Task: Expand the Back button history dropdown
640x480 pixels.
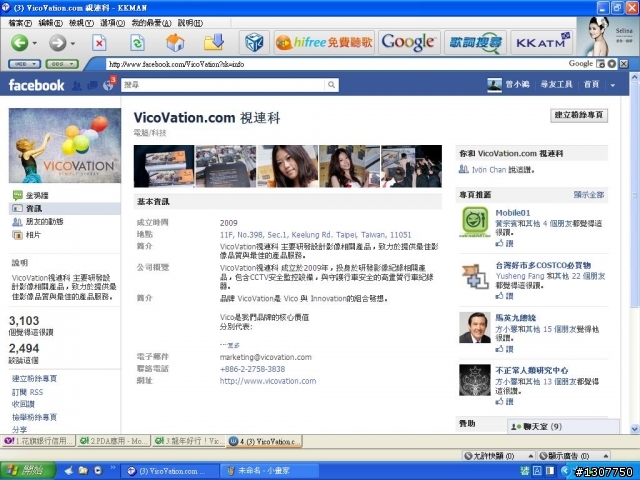Action: [35, 43]
